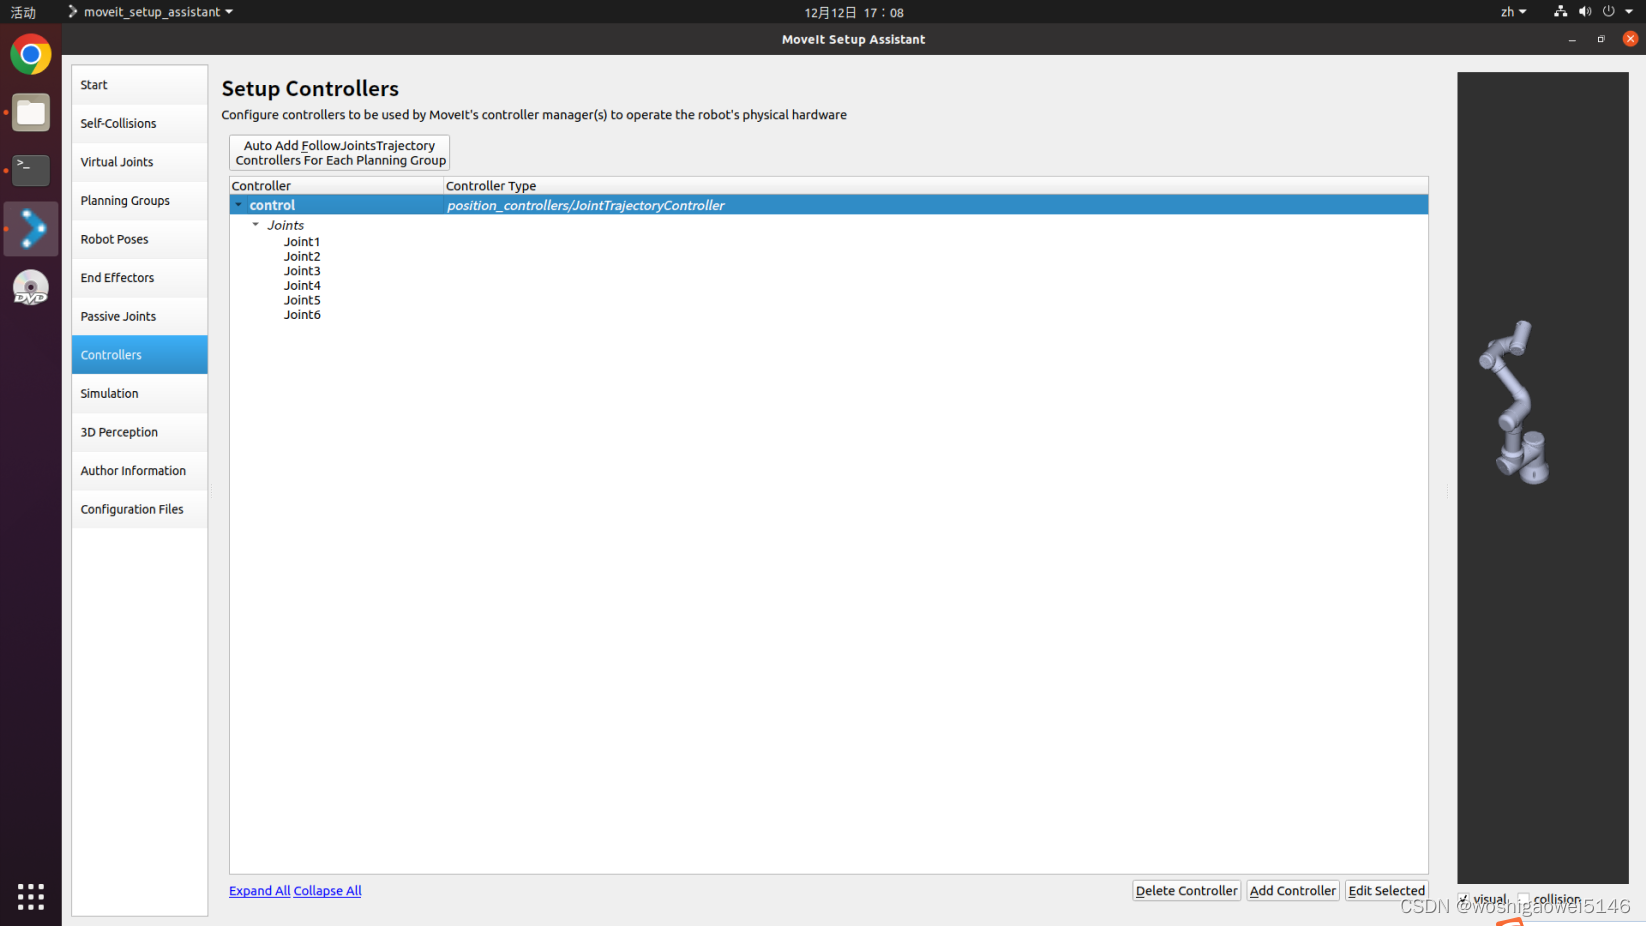Collapse the Joints tree node
Image resolution: width=1646 pixels, height=926 pixels.
tap(256, 225)
